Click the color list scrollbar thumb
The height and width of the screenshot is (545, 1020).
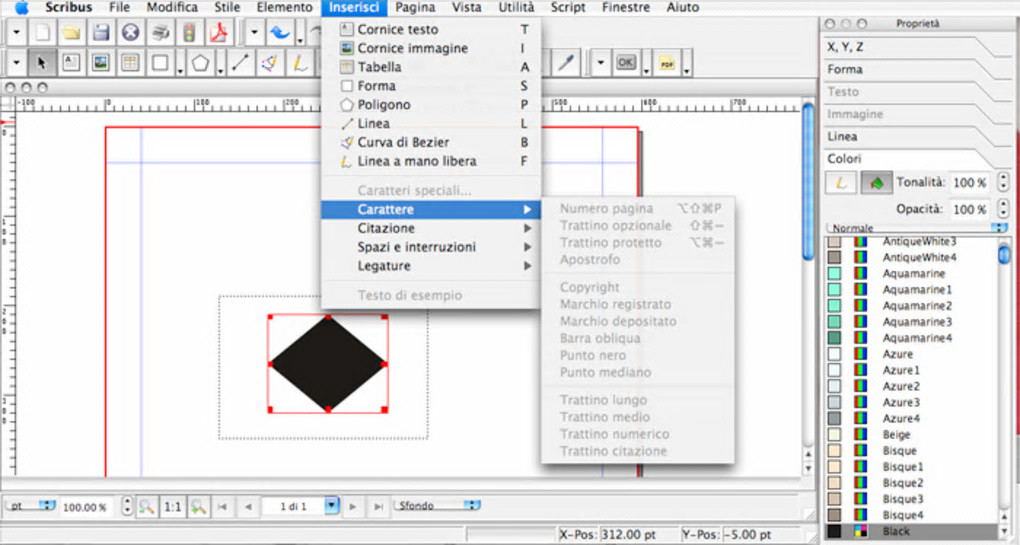(1004, 252)
